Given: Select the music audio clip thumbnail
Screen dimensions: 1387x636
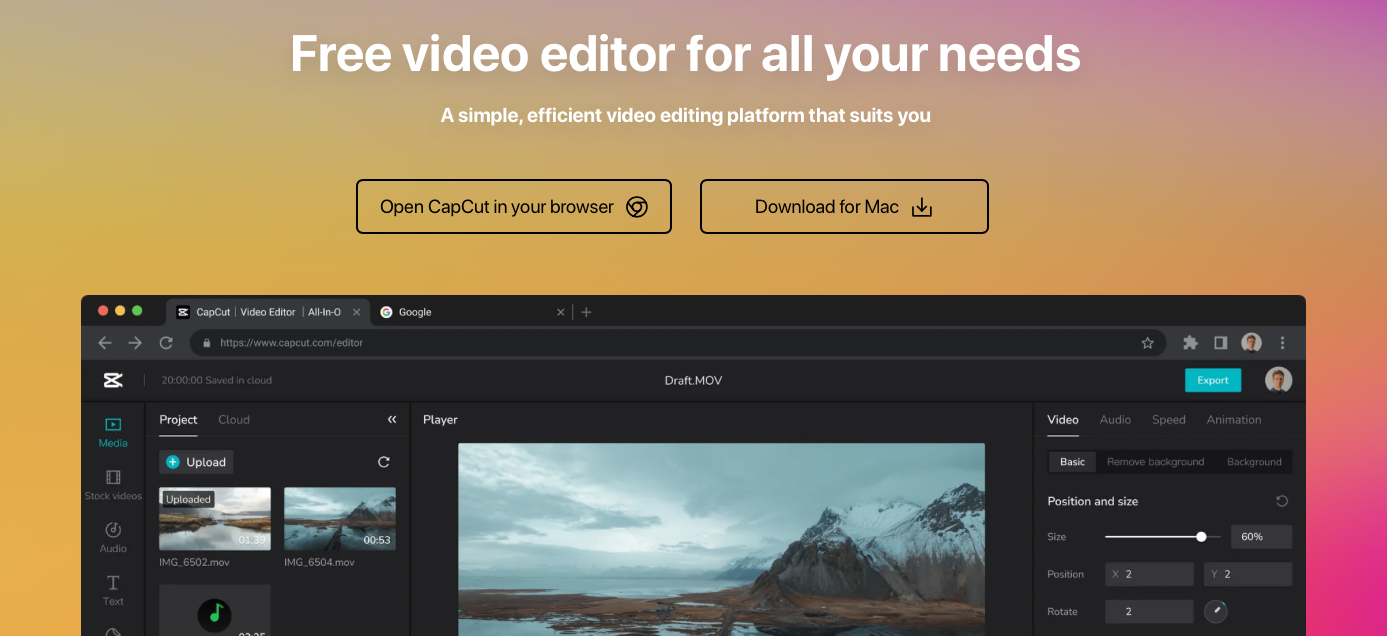Looking at the screenshot, I should [x=215, y=610].
